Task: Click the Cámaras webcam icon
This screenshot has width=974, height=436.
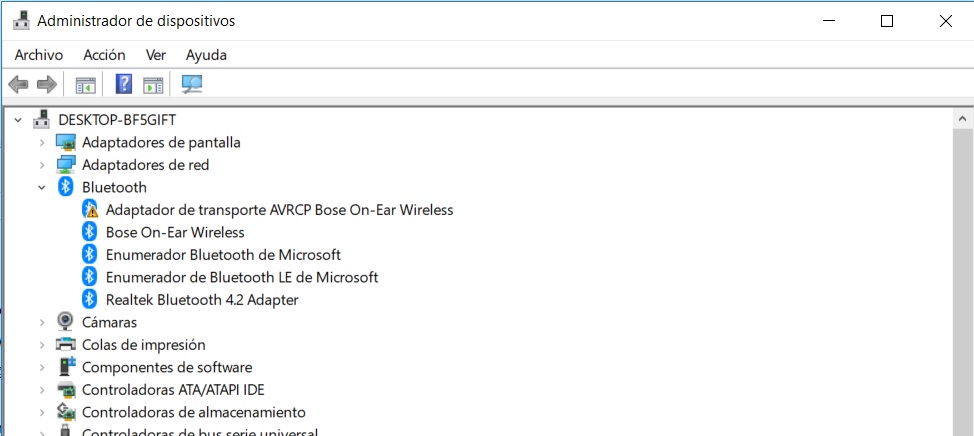Action: click(x=66, y=322)
